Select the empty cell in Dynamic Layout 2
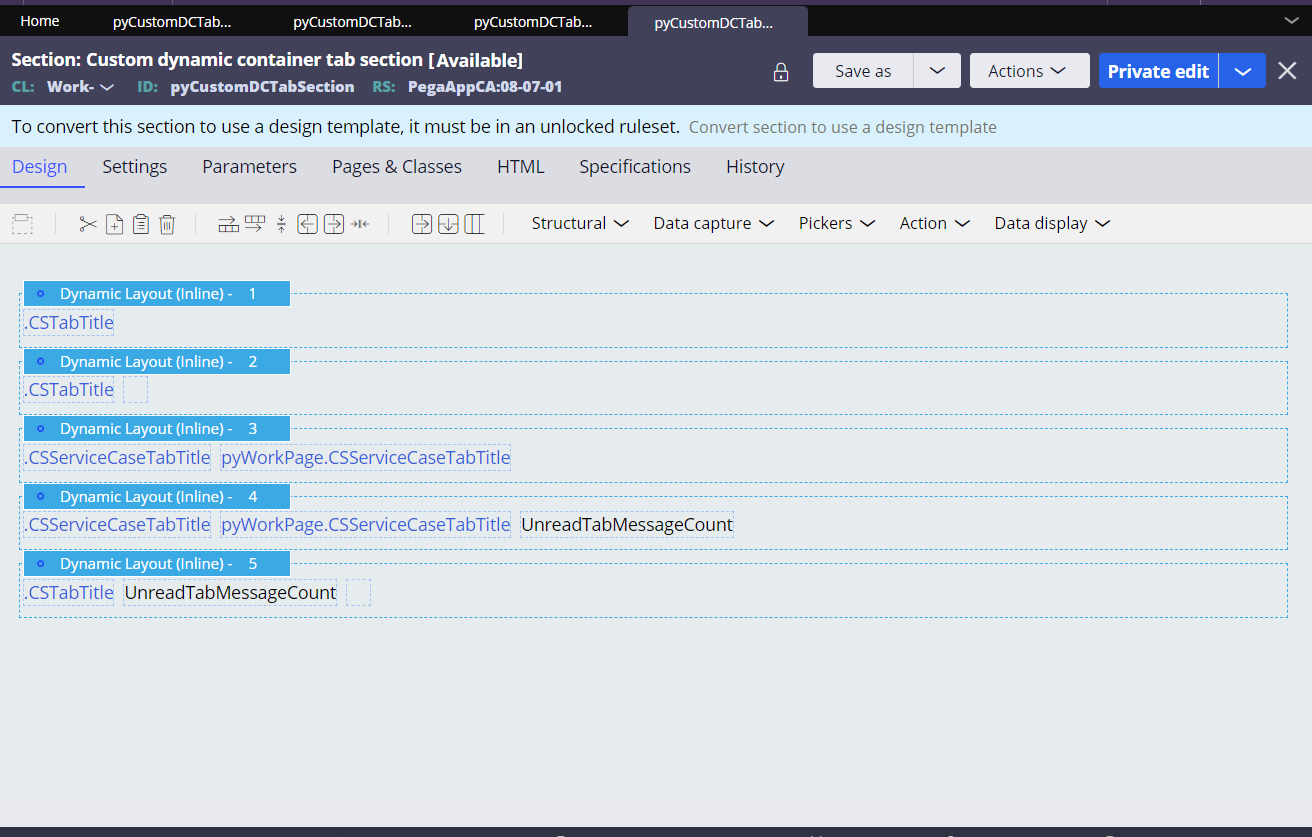The height and width of the screenshot is (837, 1312). (x=136, y=389)
